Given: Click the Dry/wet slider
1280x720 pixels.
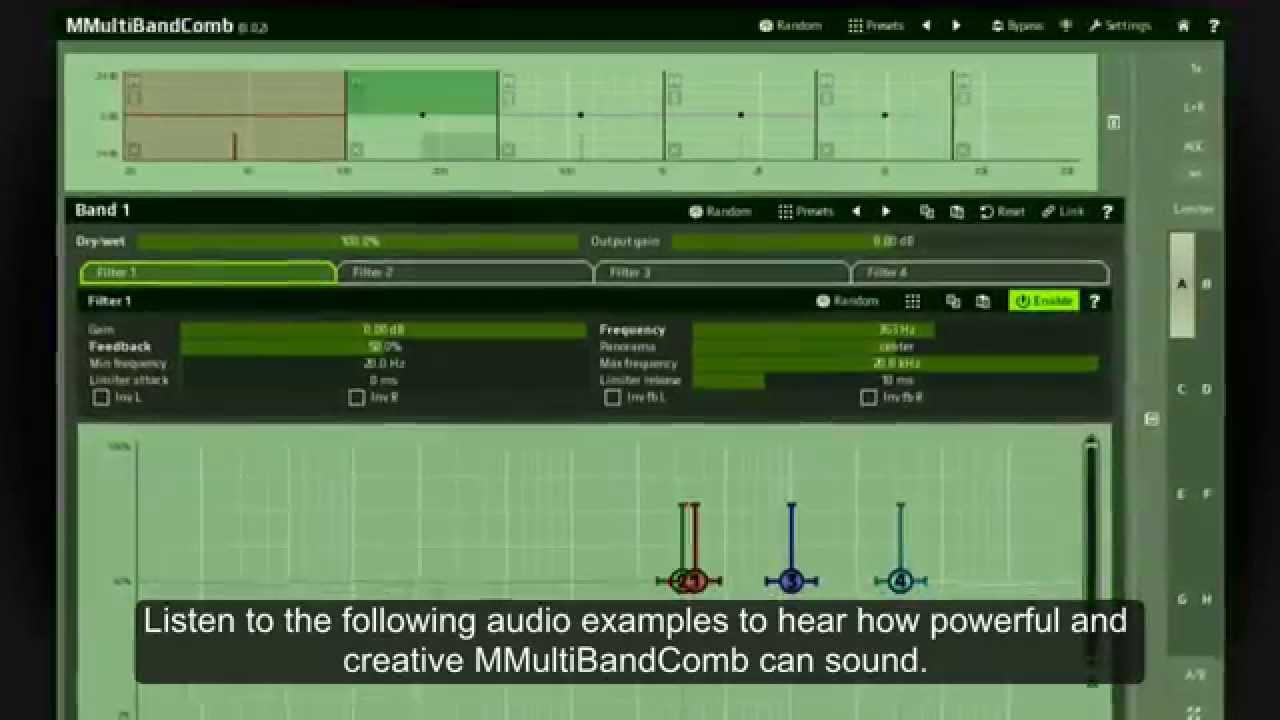Looking at the screenshot, I should tap(358, 241).
